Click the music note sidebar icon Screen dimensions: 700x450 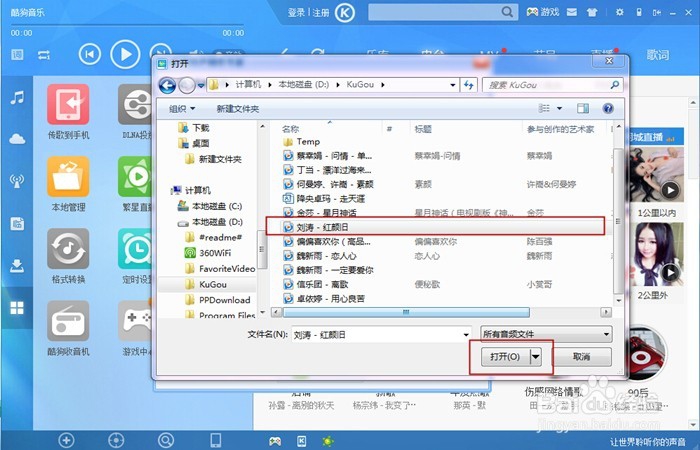(17, 97)
